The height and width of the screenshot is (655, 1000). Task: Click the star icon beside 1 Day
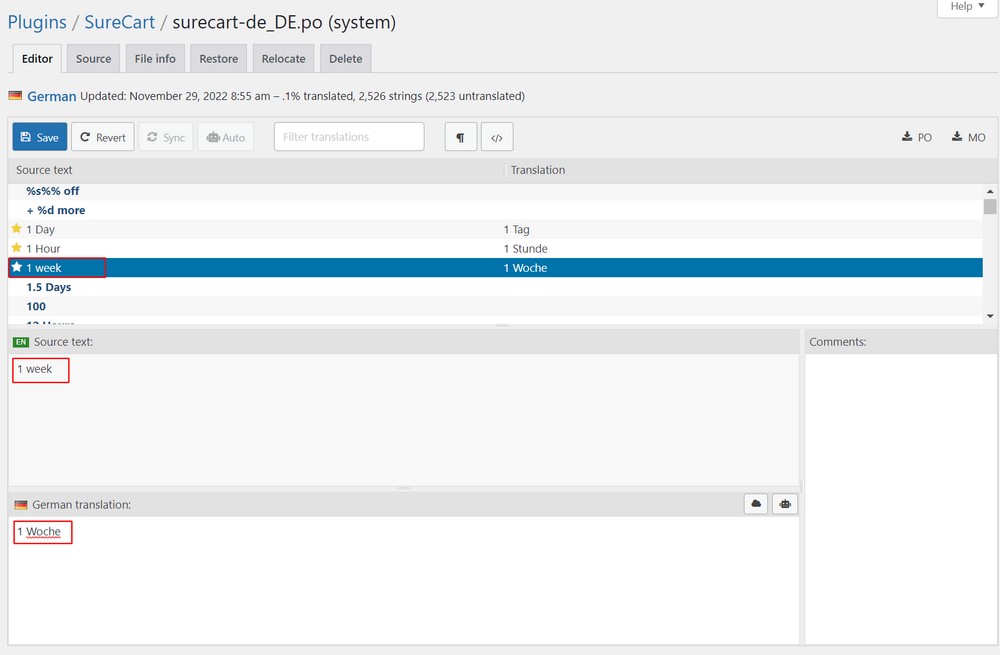click(x=16, y=229)
